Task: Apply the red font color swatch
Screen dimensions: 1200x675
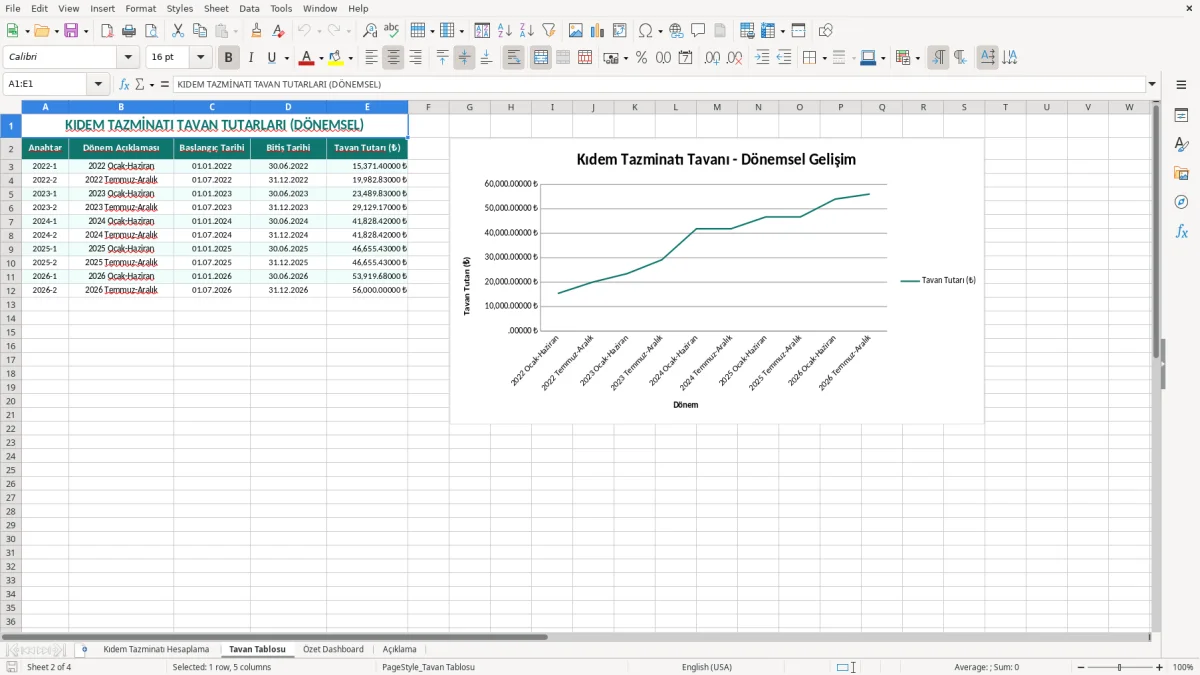Action: pyautogui.click(x=307, y=58)
